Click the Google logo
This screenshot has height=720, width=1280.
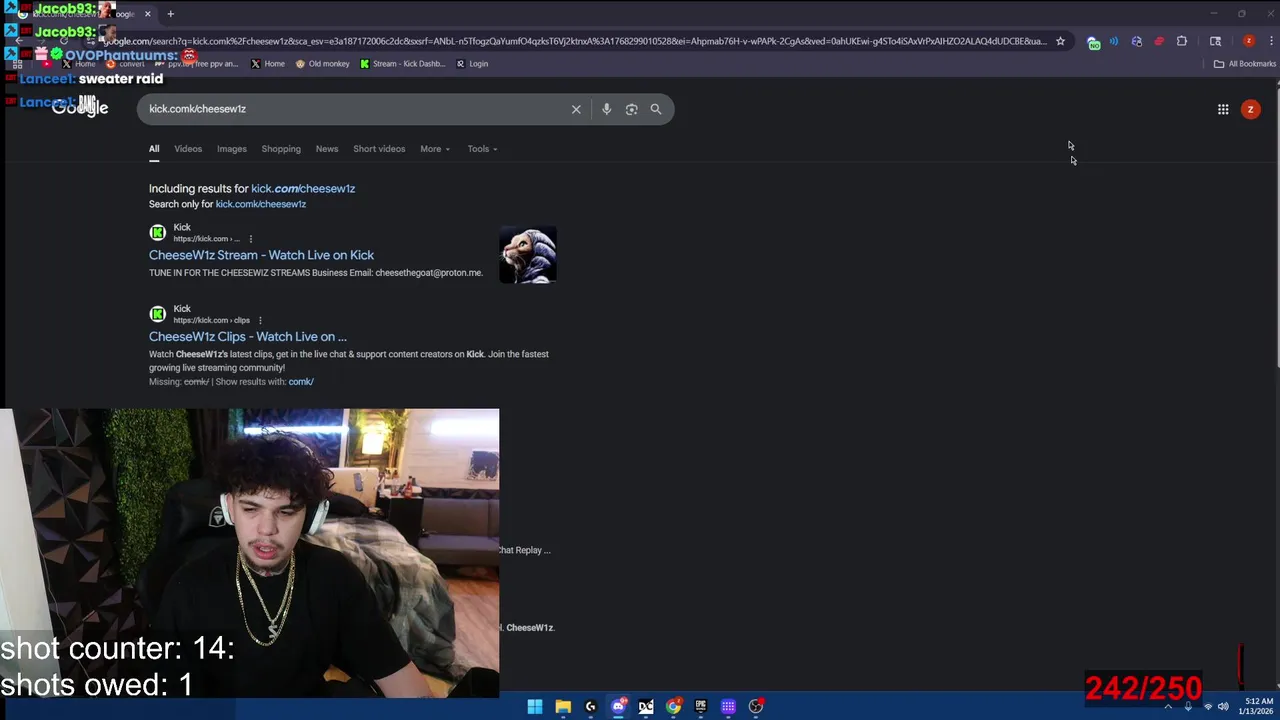point(80,108)
